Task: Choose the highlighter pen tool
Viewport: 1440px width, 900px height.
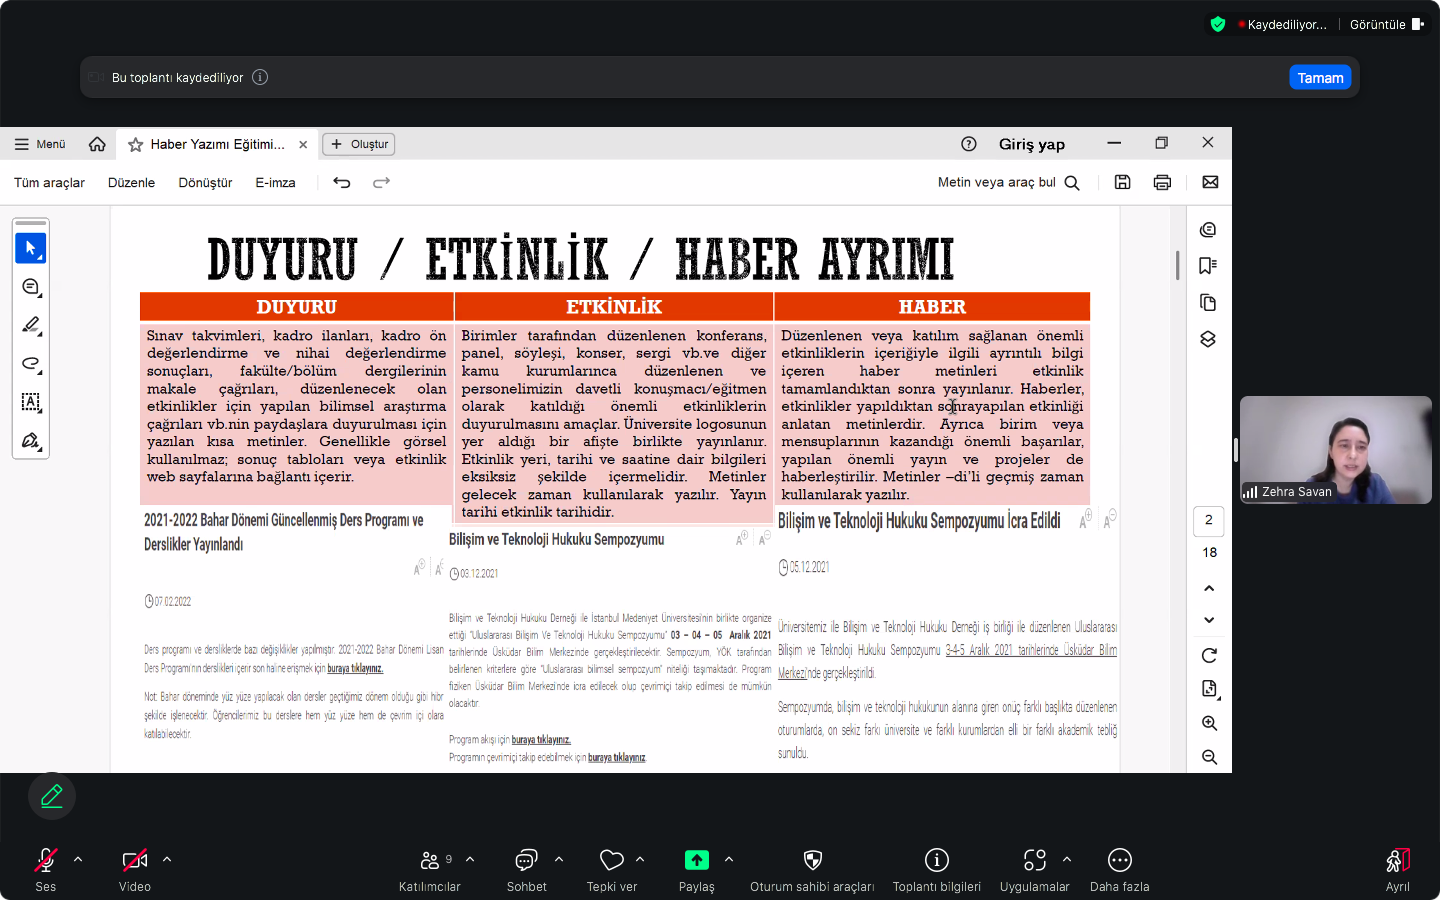Action: coord(30,325)
